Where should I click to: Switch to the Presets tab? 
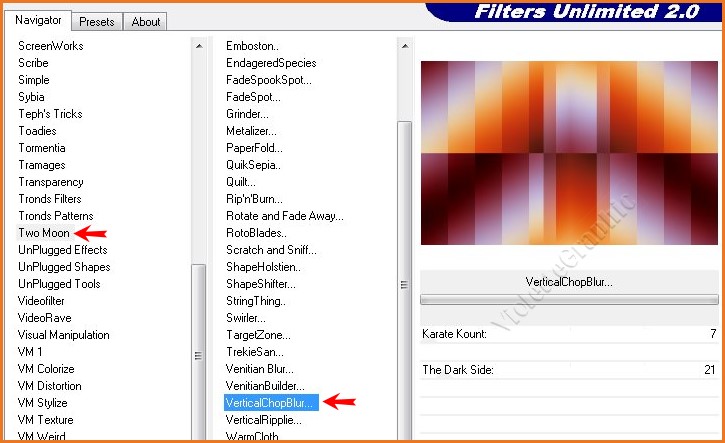pos(97,21)
